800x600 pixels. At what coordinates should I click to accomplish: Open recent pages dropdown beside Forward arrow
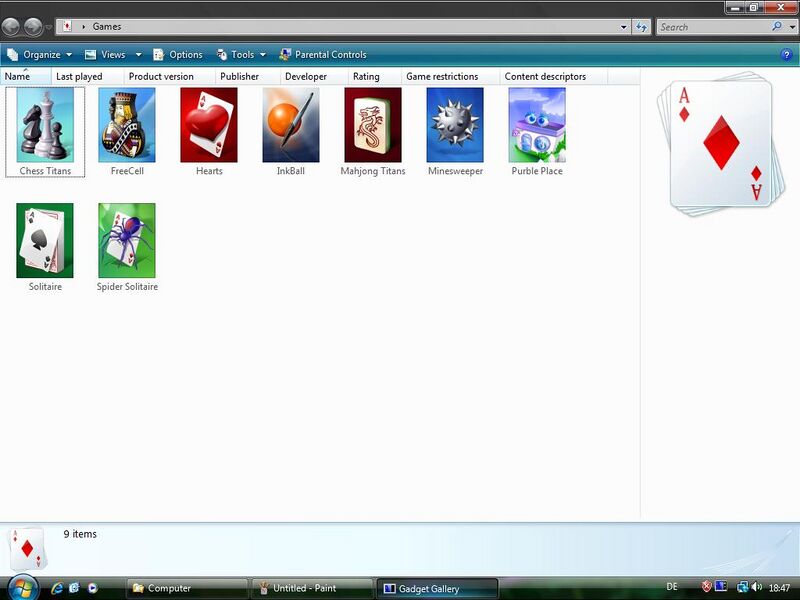[48, 27]
